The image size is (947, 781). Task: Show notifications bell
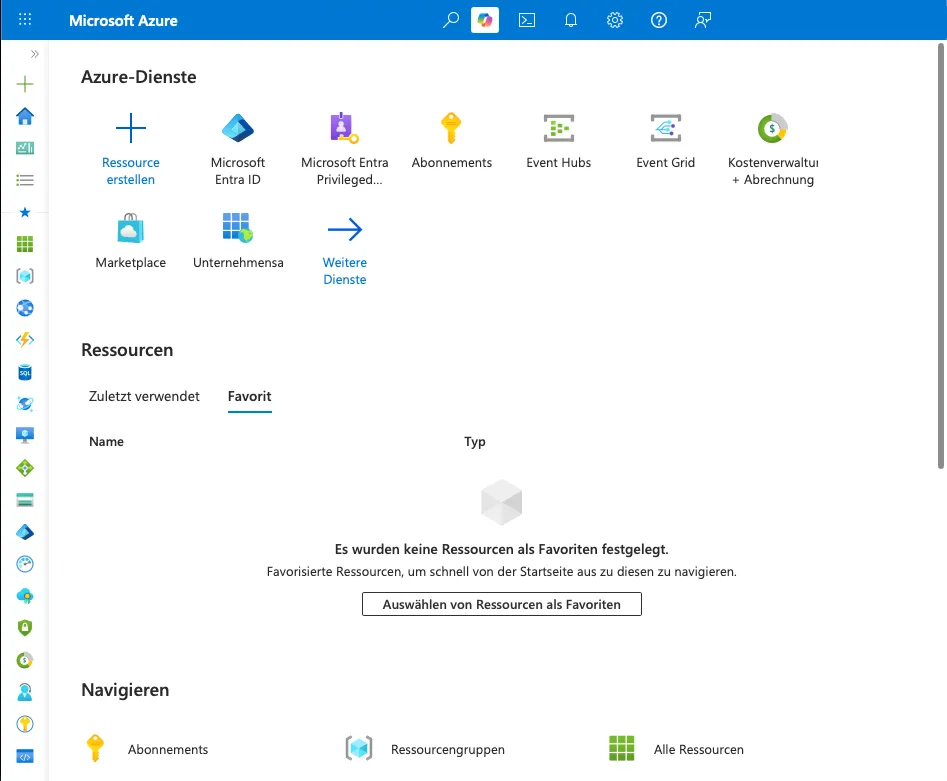[571, 20]
